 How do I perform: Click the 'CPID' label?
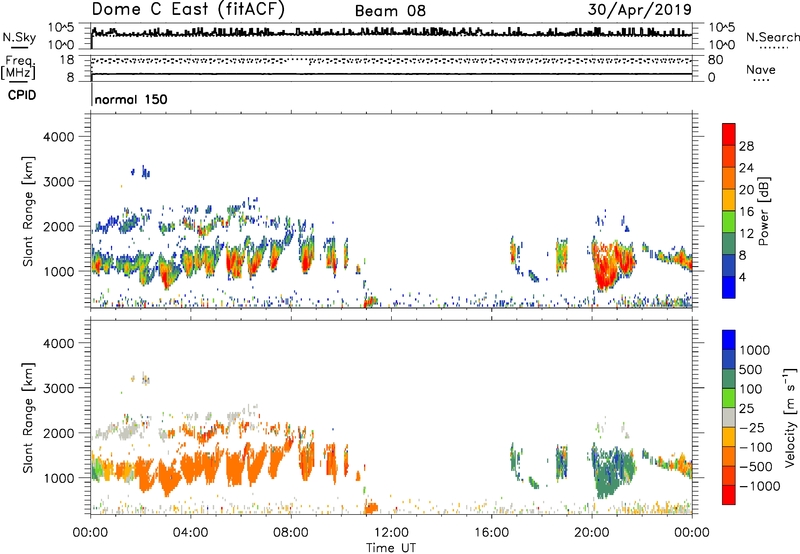22,95
